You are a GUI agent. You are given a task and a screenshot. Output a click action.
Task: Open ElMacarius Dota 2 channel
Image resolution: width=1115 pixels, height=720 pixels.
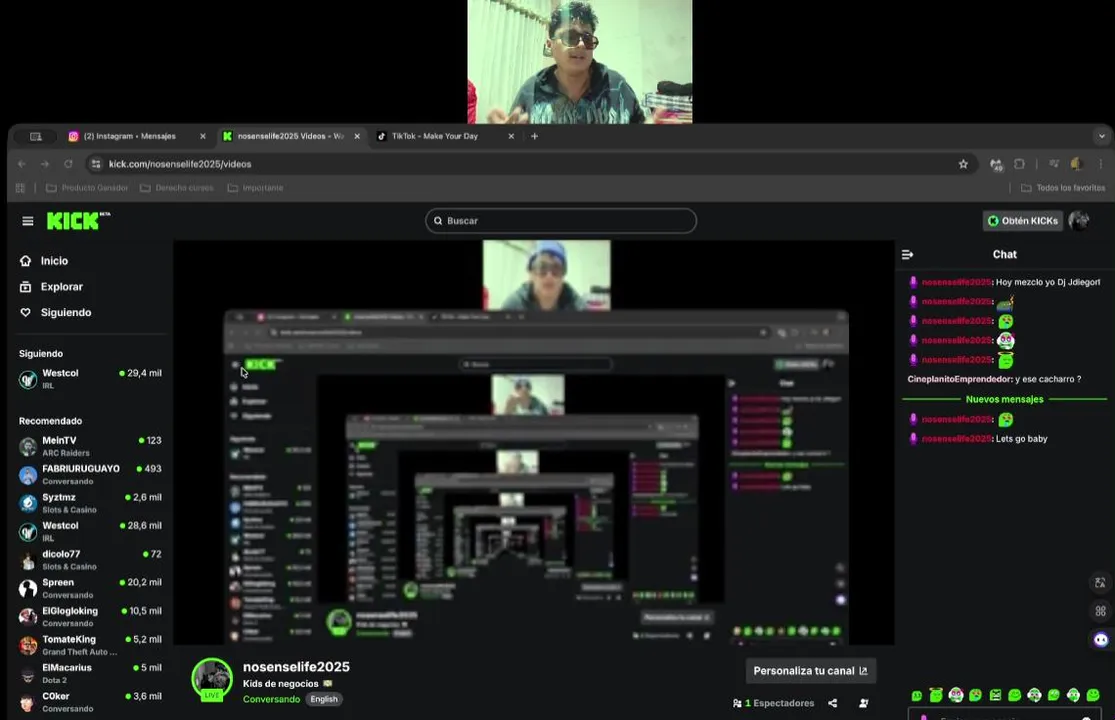point(90,673)
